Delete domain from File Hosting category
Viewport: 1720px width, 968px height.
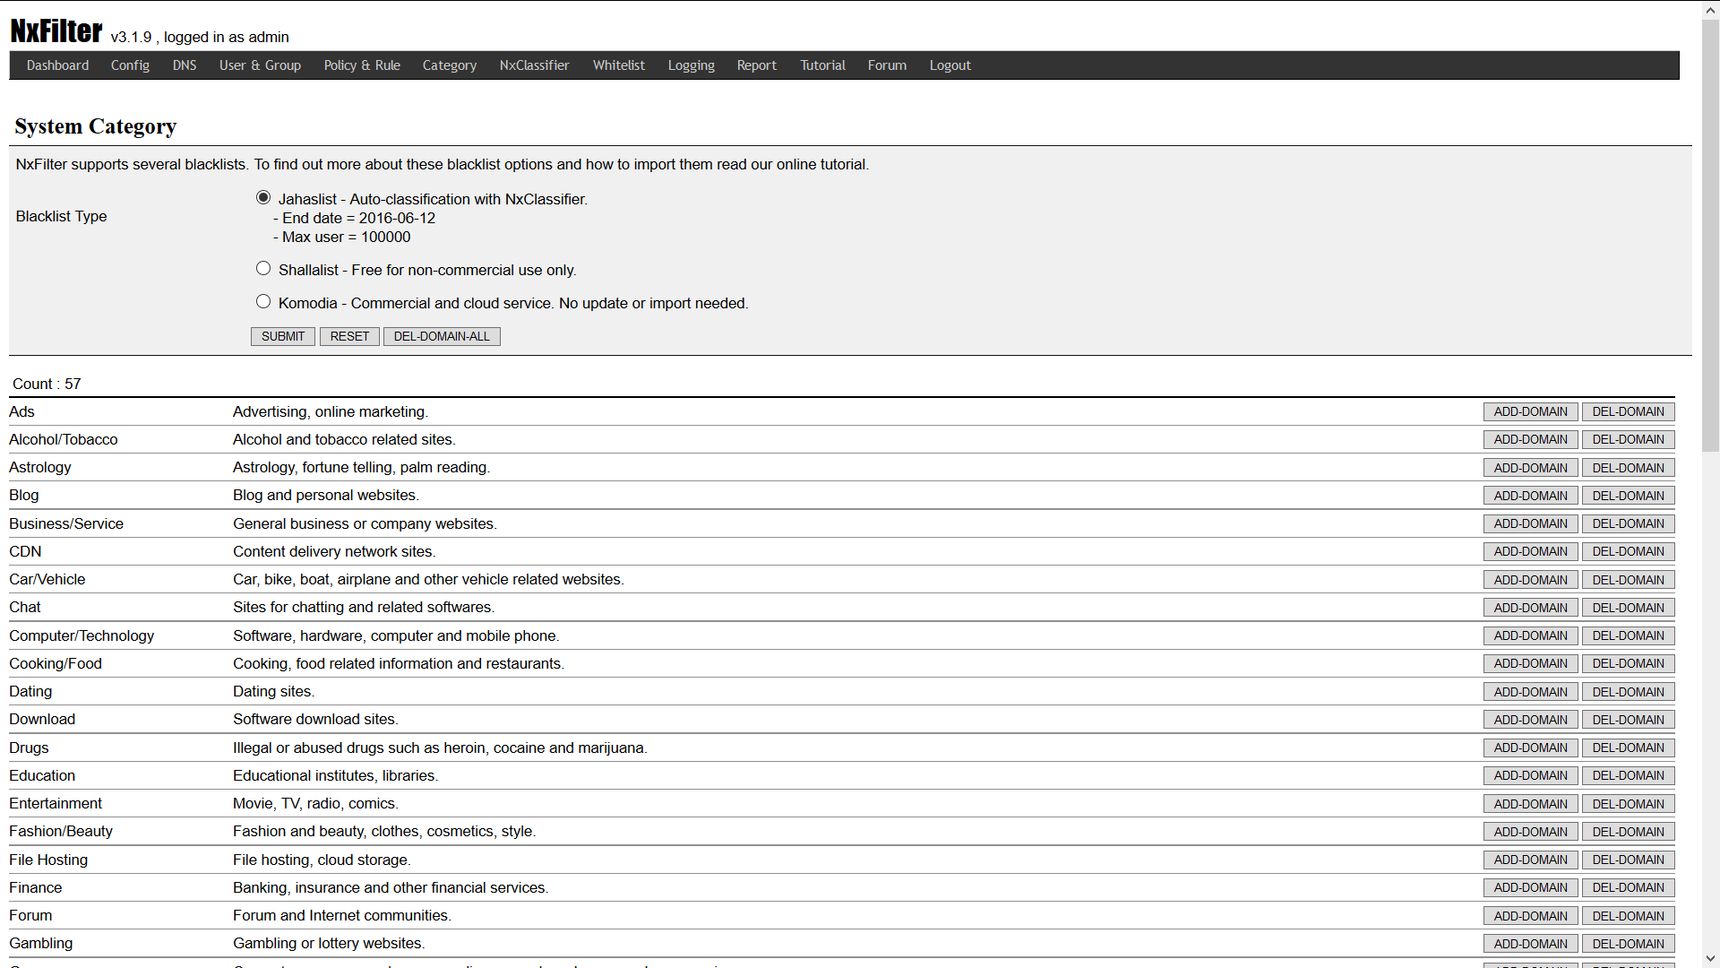1628,860
